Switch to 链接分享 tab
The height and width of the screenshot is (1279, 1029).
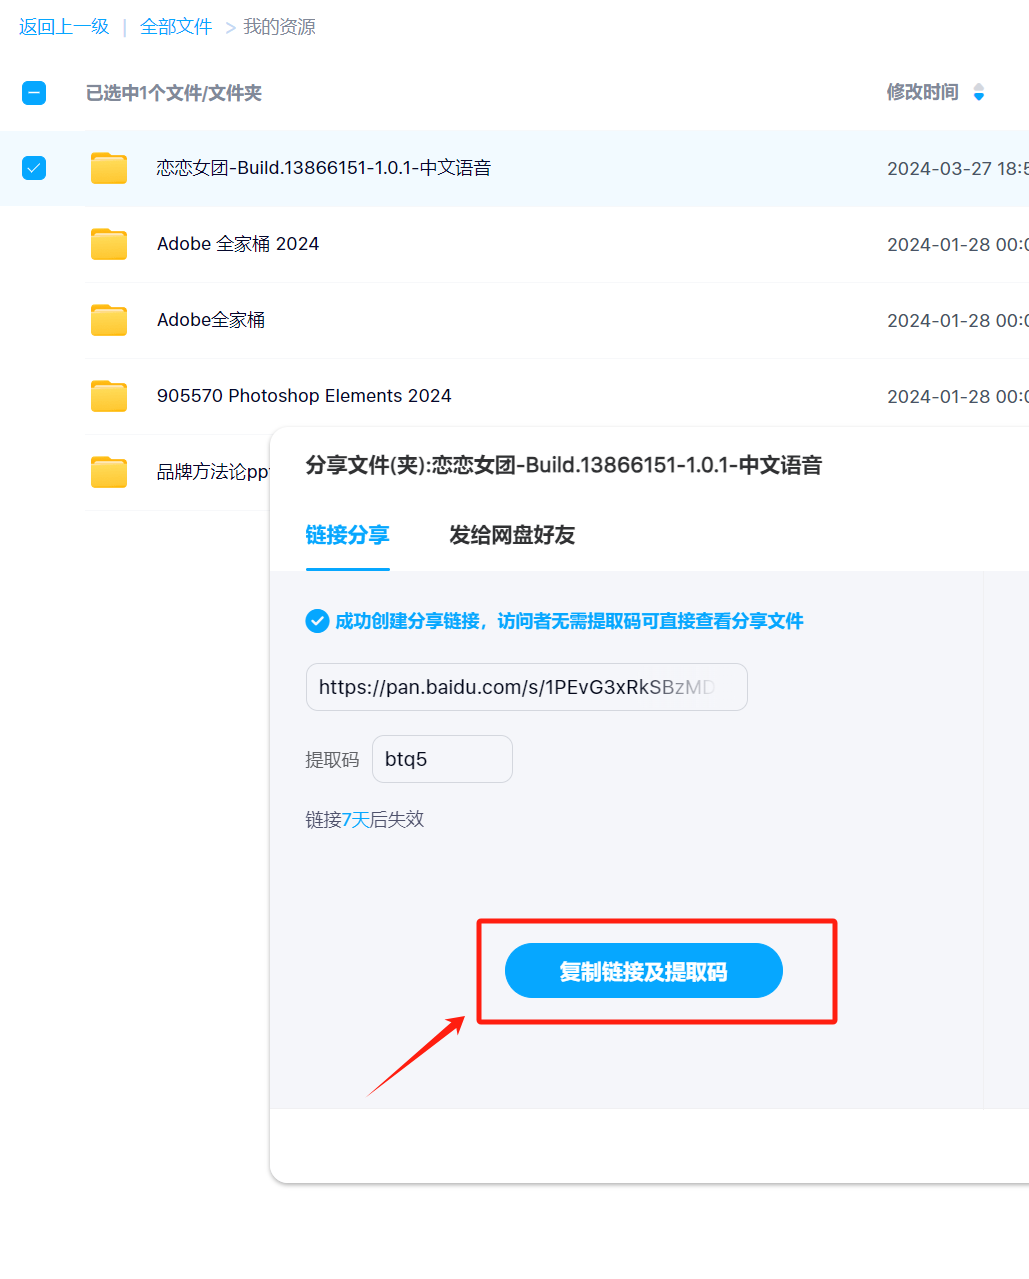pos(348,535)
